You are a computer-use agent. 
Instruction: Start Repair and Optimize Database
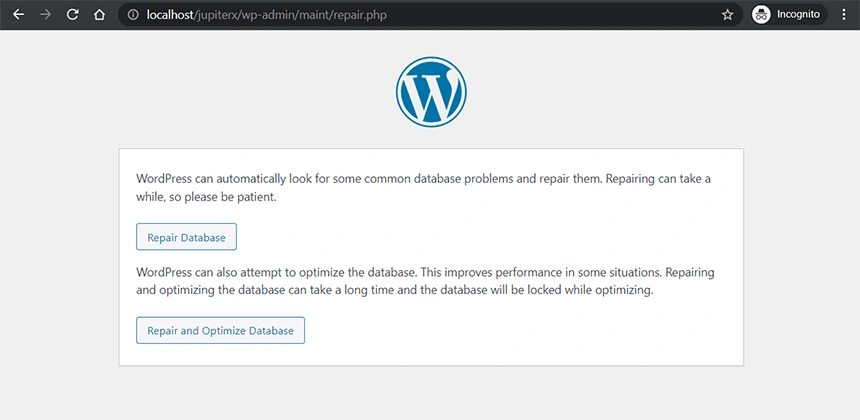(220, 330)
